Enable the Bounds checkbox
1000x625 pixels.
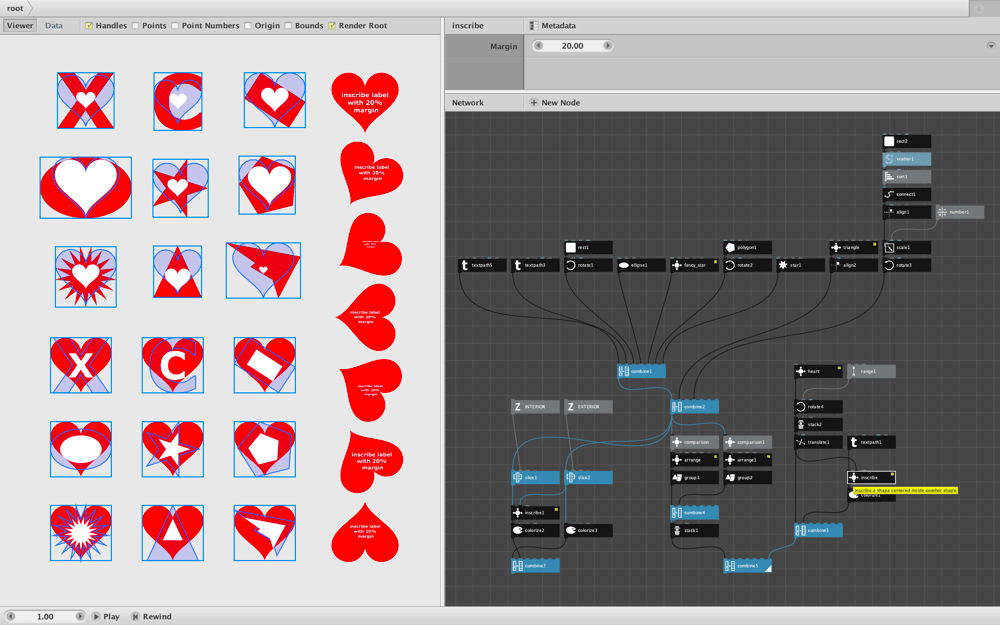point(288,26)
